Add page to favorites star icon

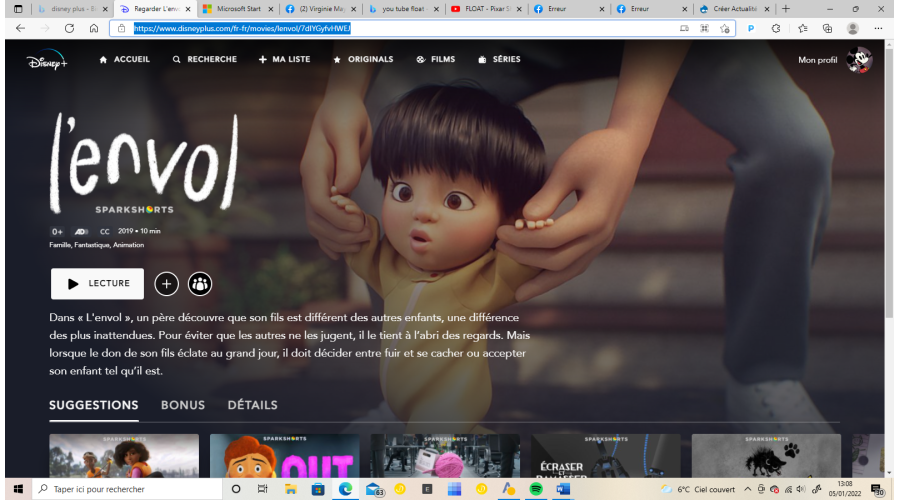coord(725,28)
